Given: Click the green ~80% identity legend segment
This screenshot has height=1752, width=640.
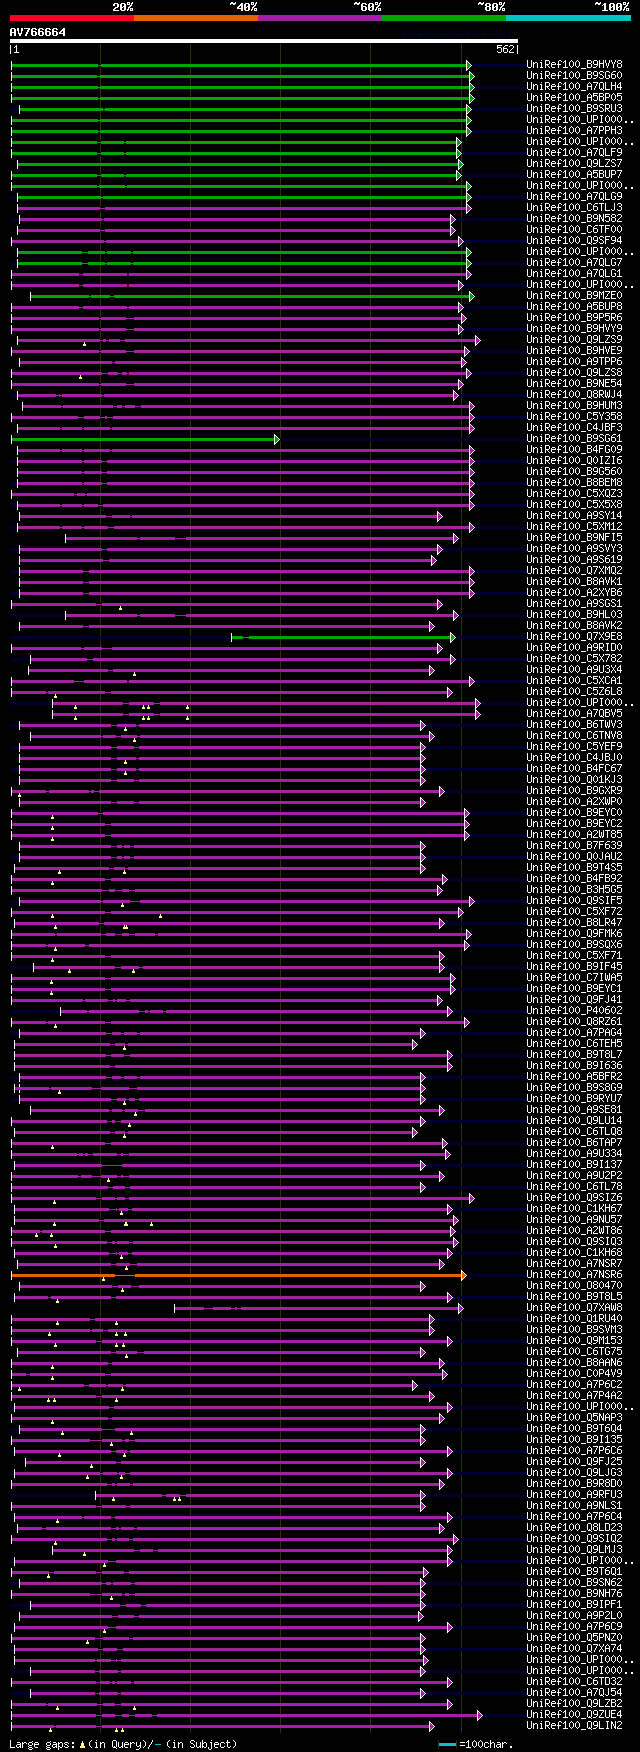Looking at the screenshot, I should 444,18.
